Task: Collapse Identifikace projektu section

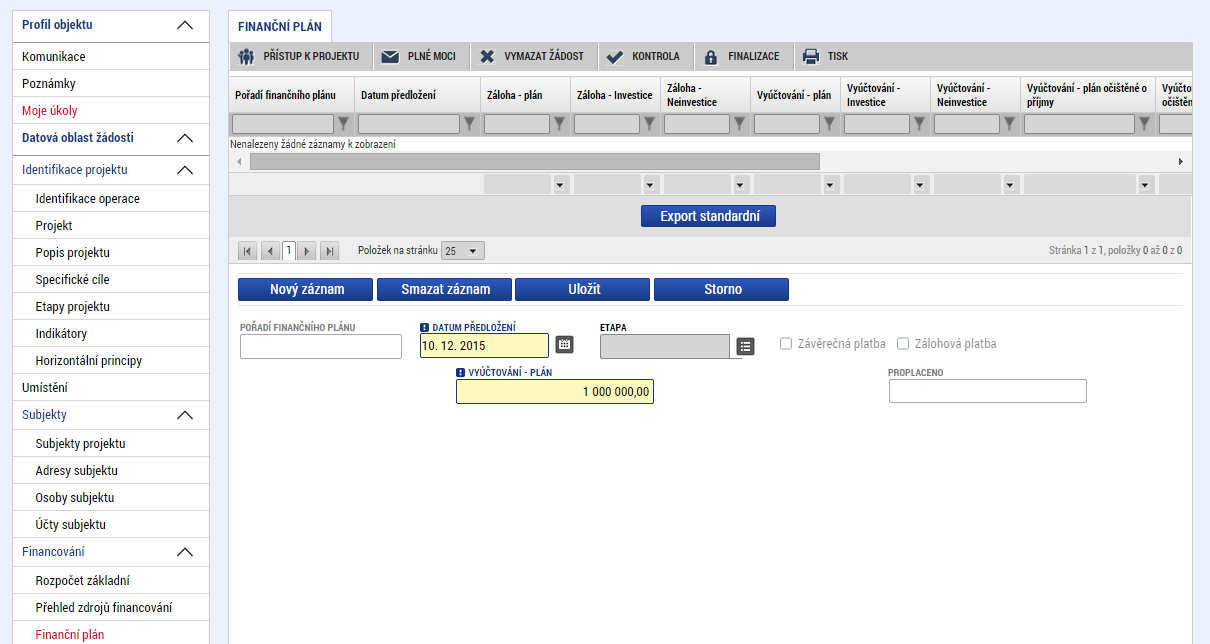Action: (185, 170)
